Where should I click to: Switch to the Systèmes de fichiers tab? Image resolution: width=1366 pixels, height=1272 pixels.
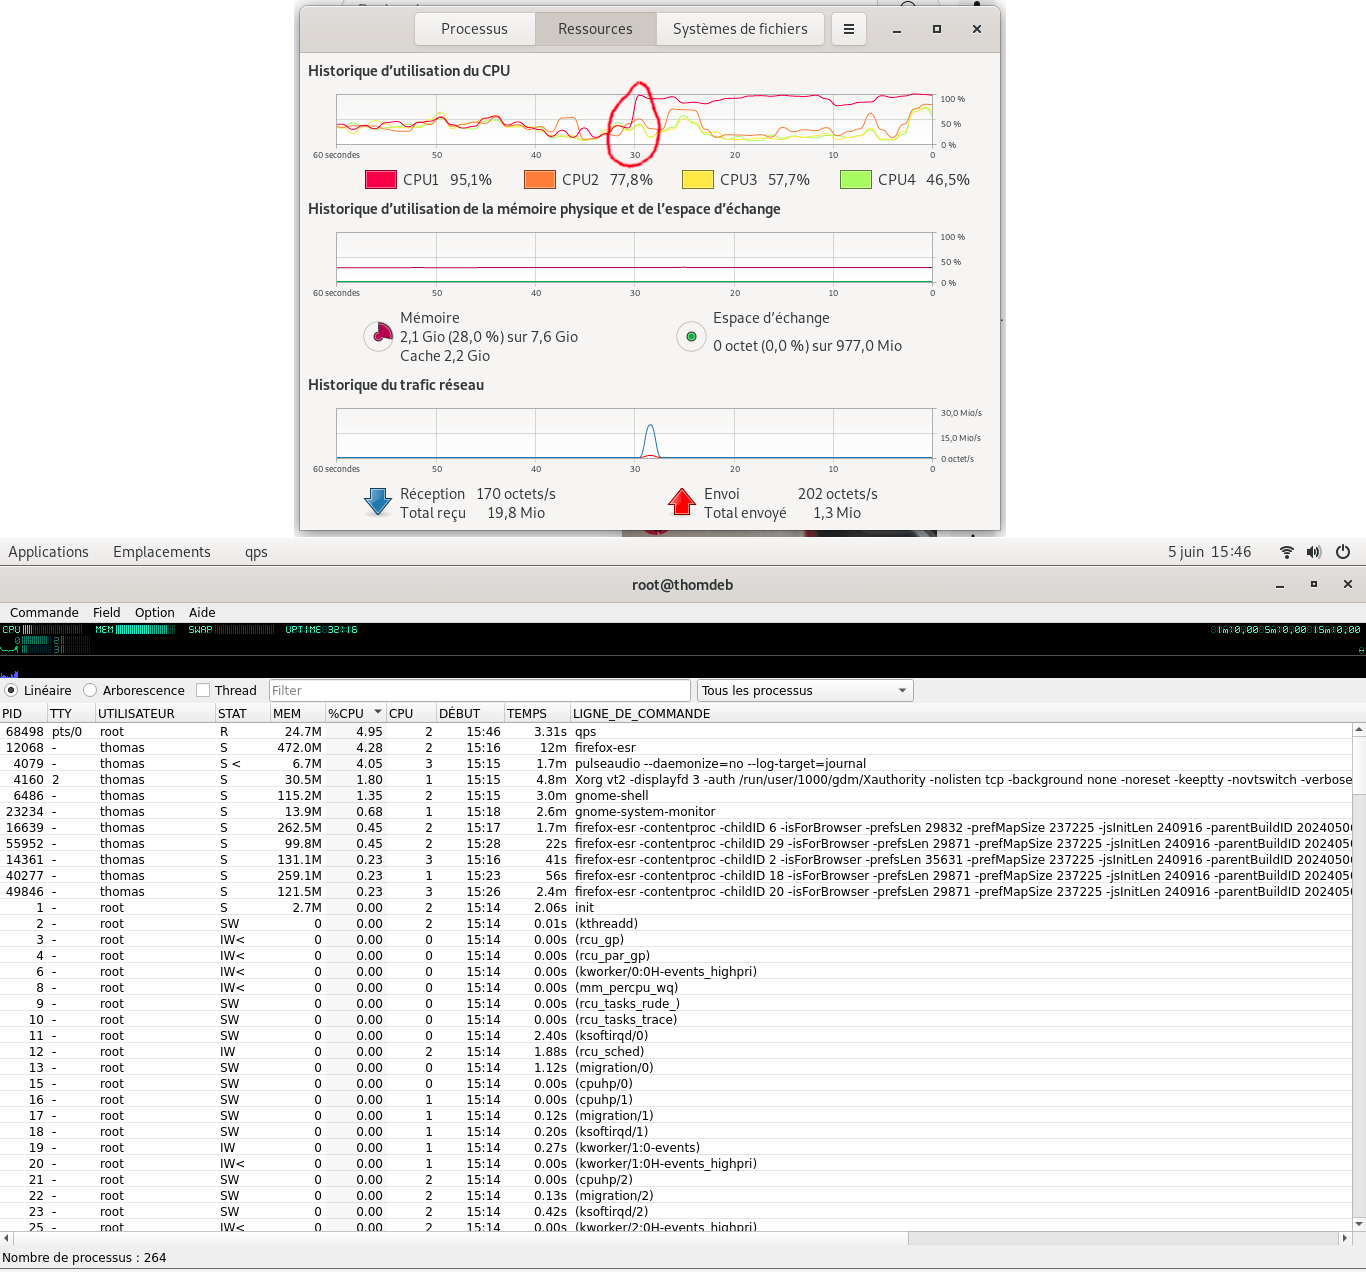click(x=740, y=29)
